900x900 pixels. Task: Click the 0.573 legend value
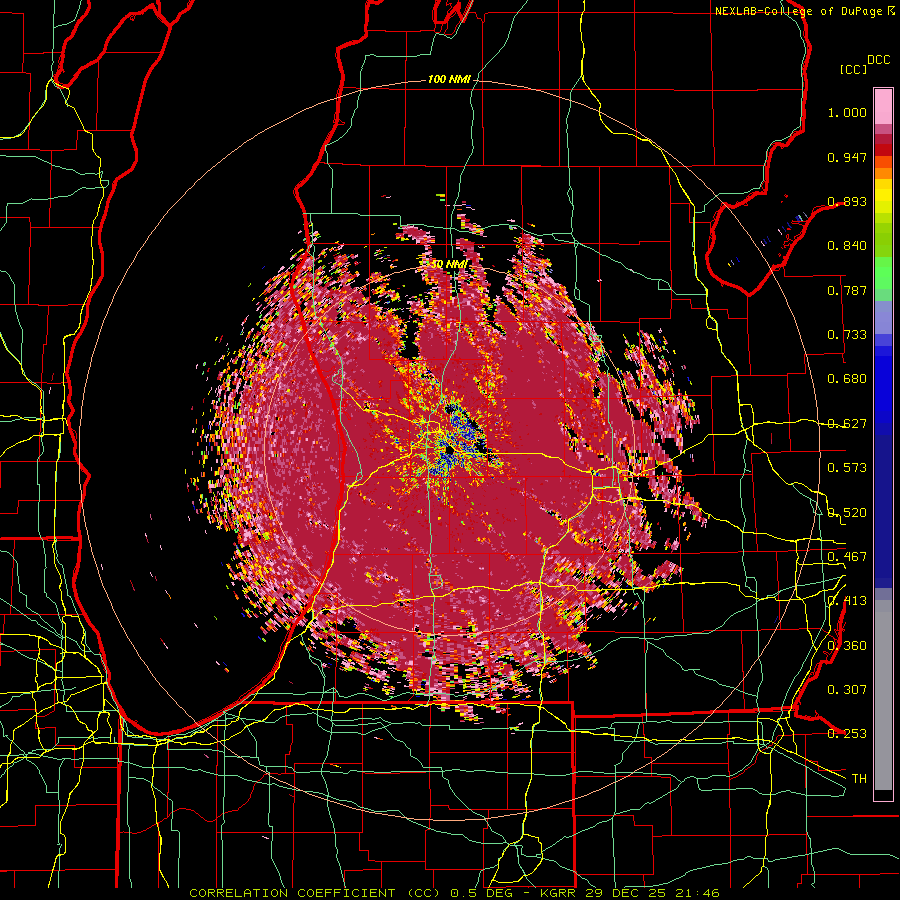click(x=847, y=468)
